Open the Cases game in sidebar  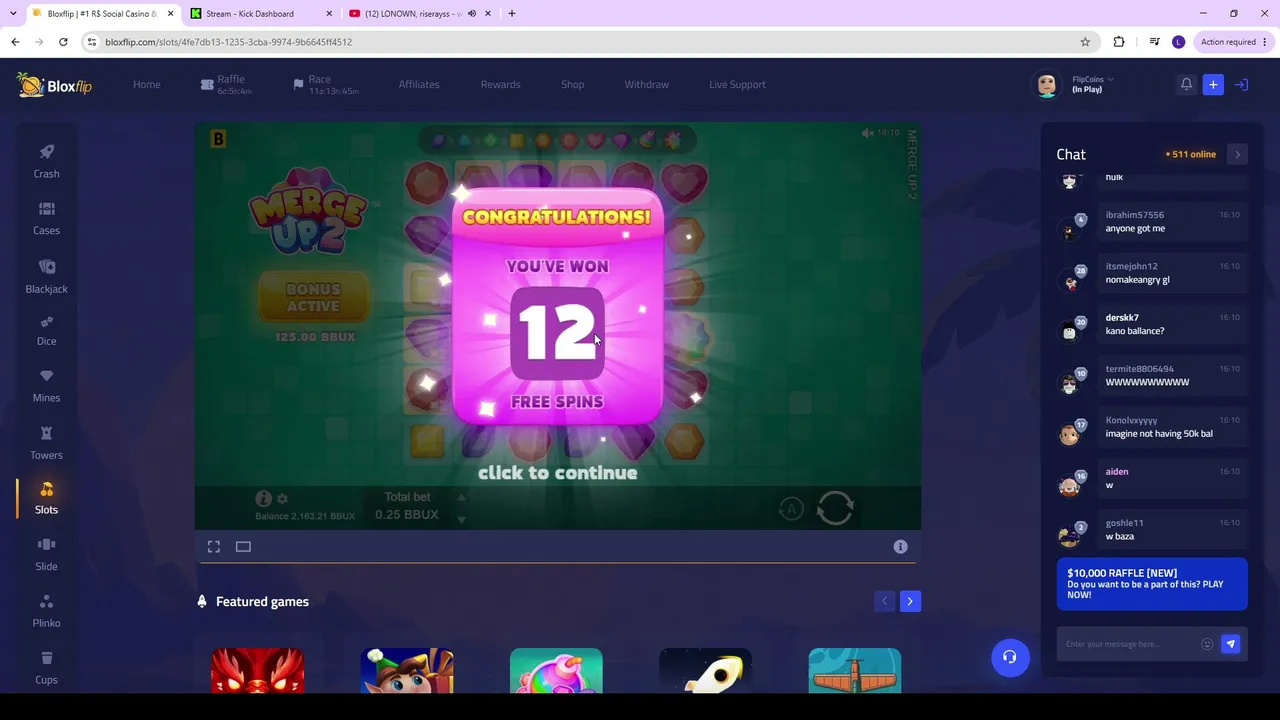pos(46,218)
